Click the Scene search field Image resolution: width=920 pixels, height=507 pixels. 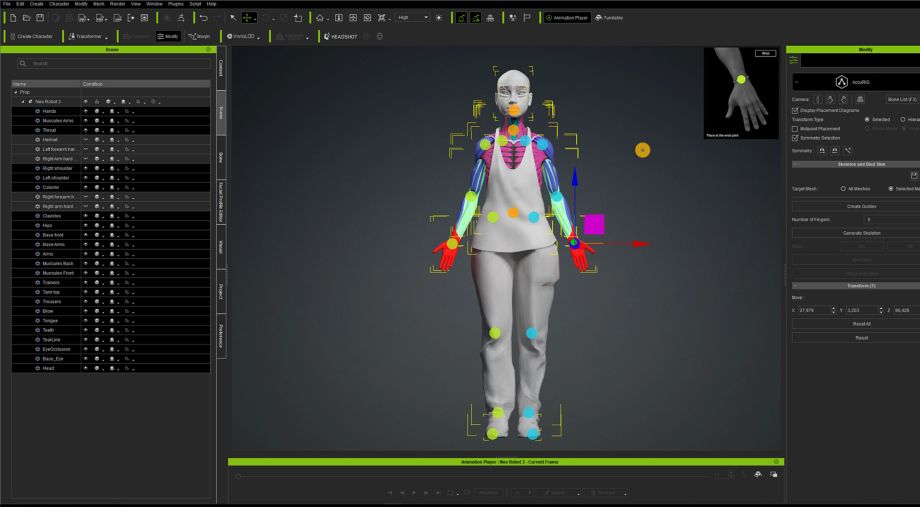coord(113,63)
